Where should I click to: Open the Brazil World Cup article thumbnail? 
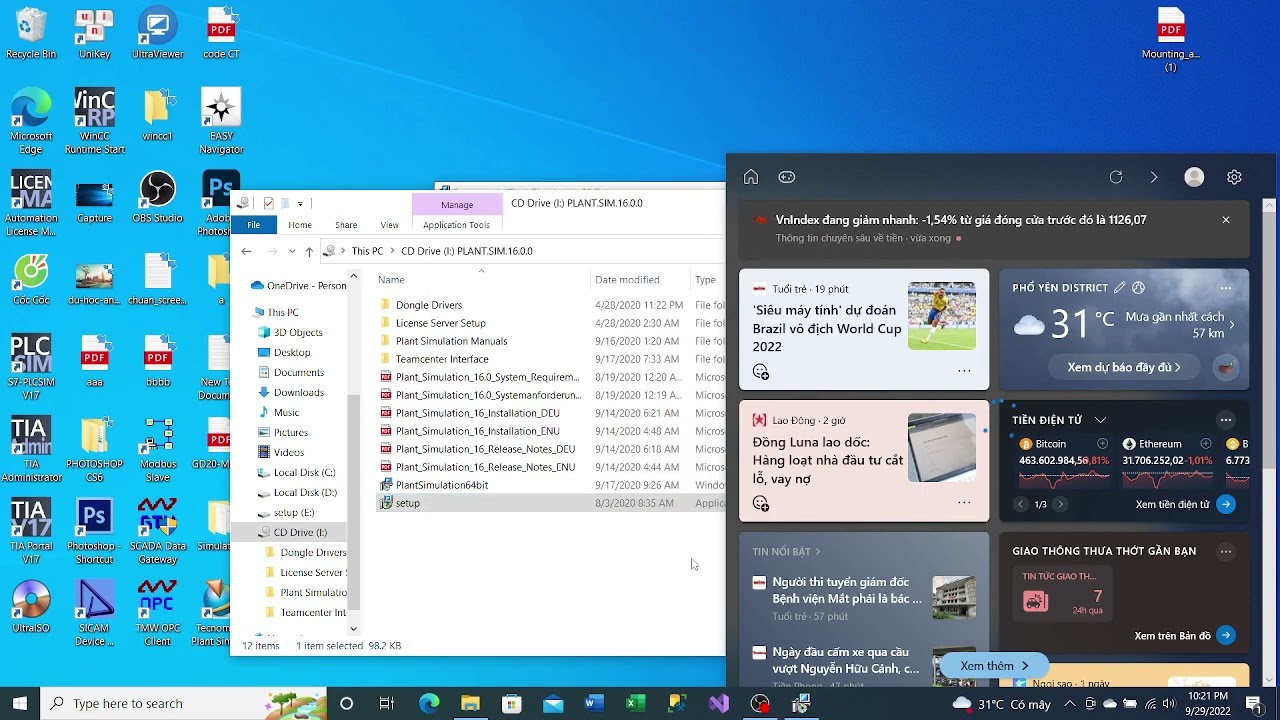(942, 316)
